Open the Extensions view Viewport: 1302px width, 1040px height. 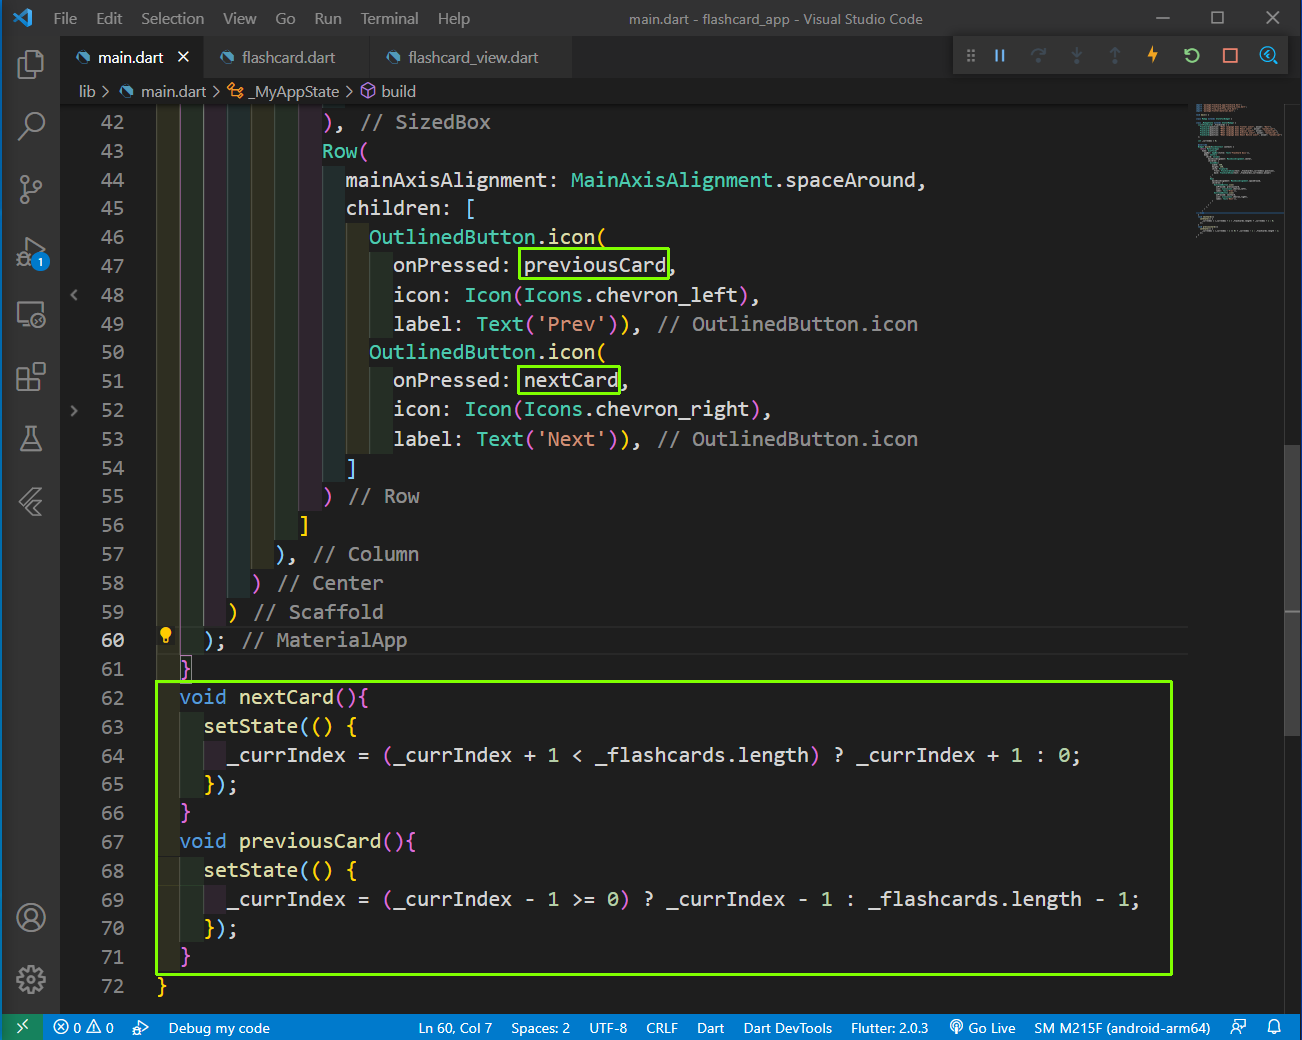31,377
